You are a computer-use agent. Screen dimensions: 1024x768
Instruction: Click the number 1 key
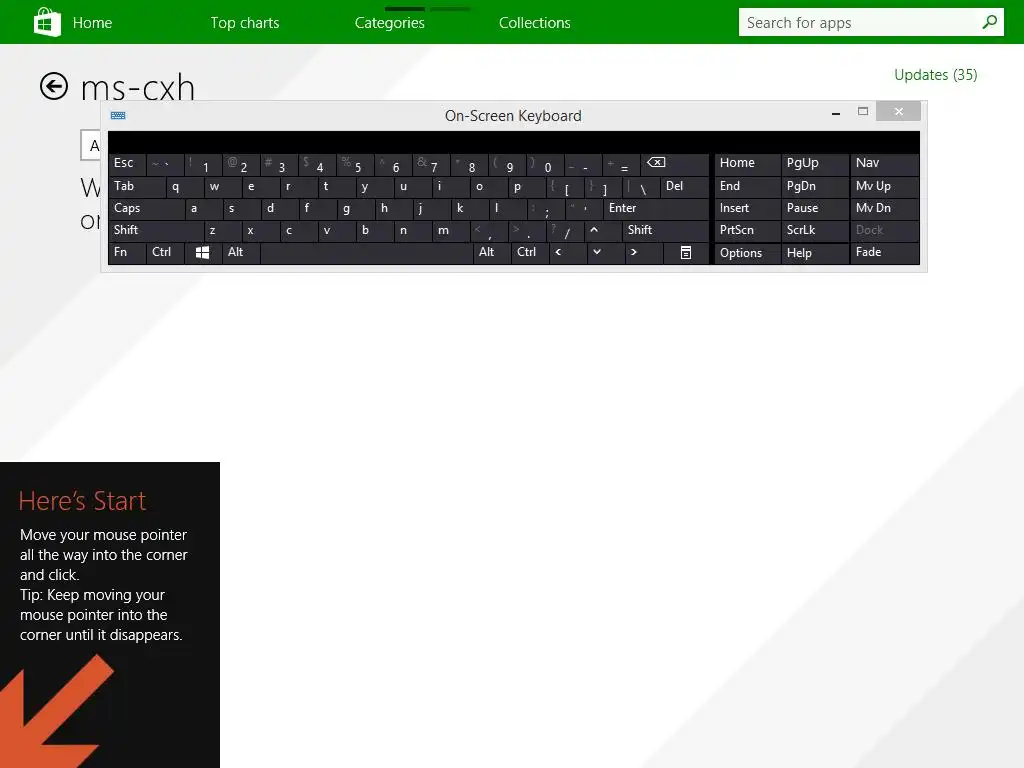click(203, 164)
